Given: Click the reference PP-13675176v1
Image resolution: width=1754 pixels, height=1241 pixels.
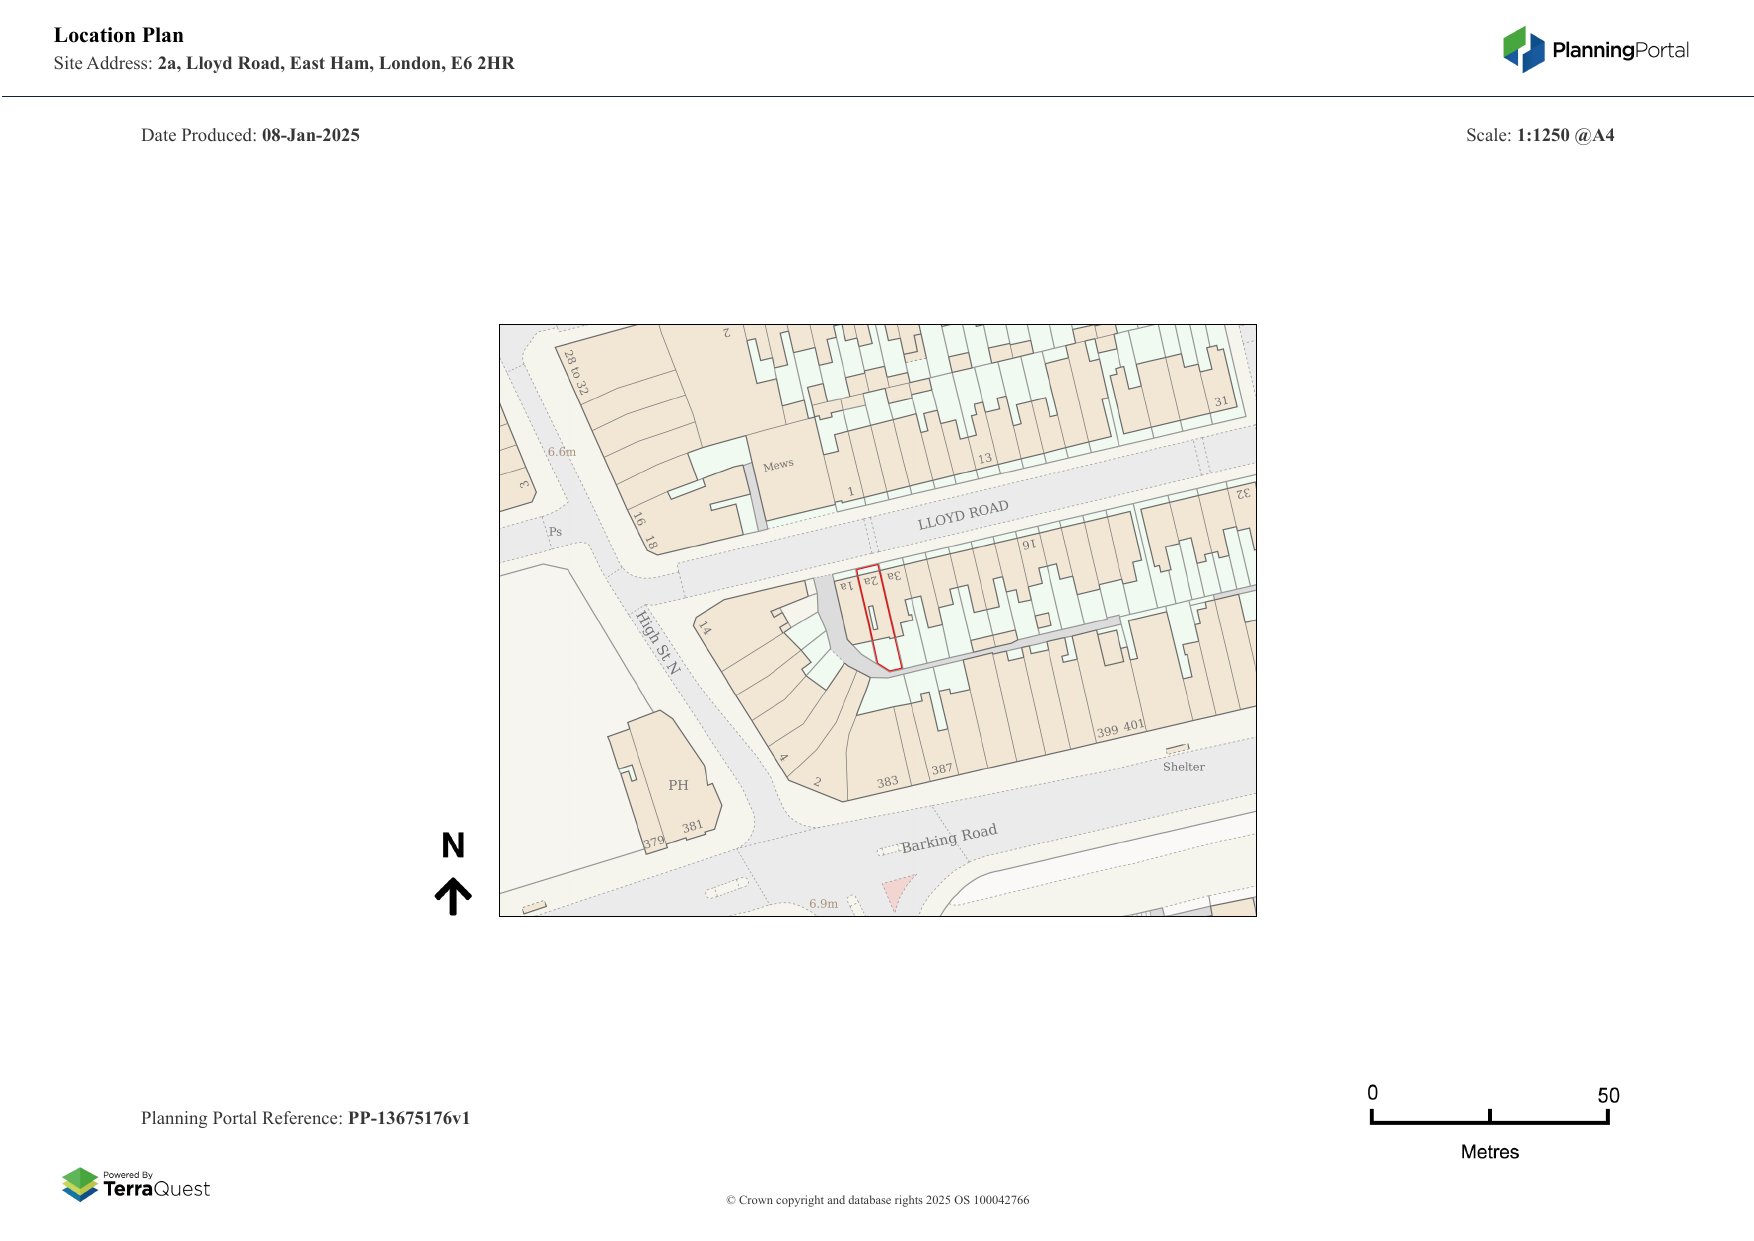Looking at the screenshot, I should tap(408, 1118).
